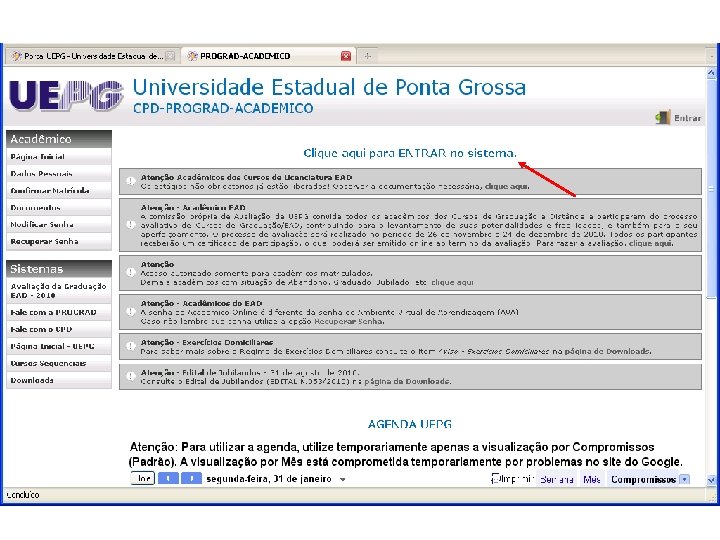Click the Acadêmico section header

click(x=59, y=139)
